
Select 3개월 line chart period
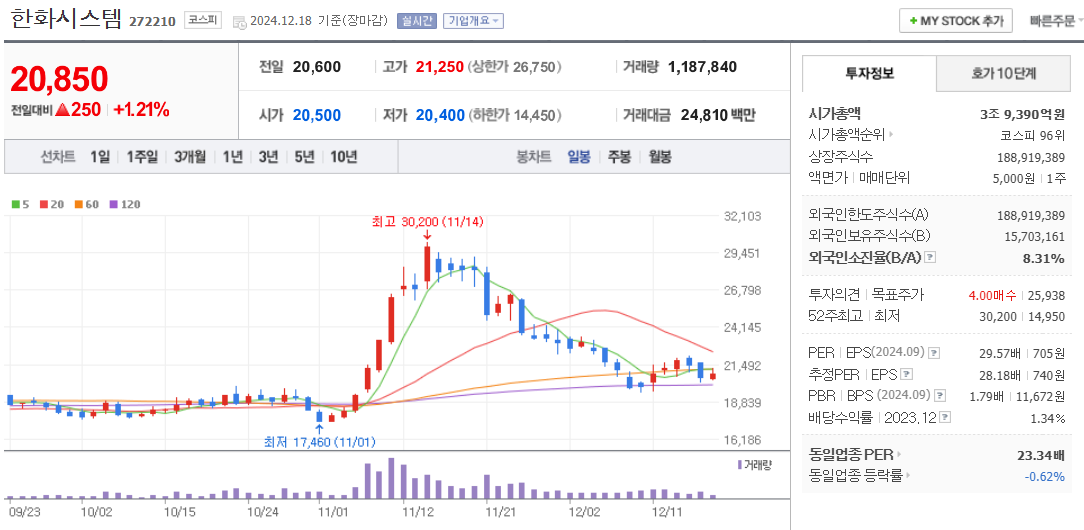(190, 157)
